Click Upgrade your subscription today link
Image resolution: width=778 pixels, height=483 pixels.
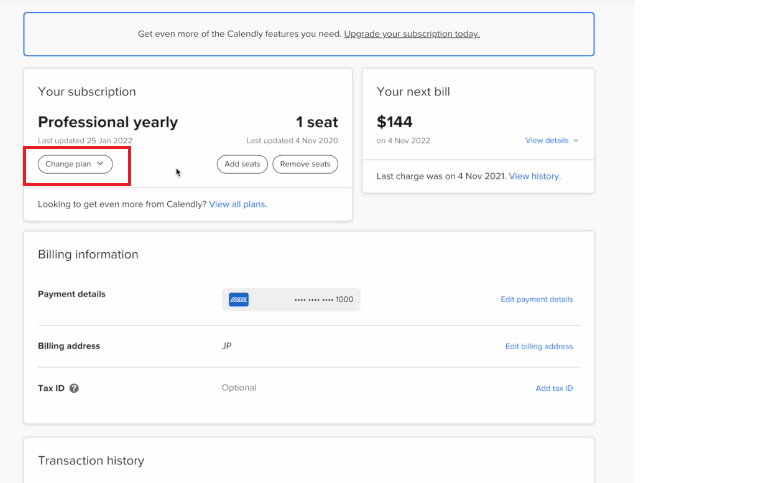click(412, 34)
